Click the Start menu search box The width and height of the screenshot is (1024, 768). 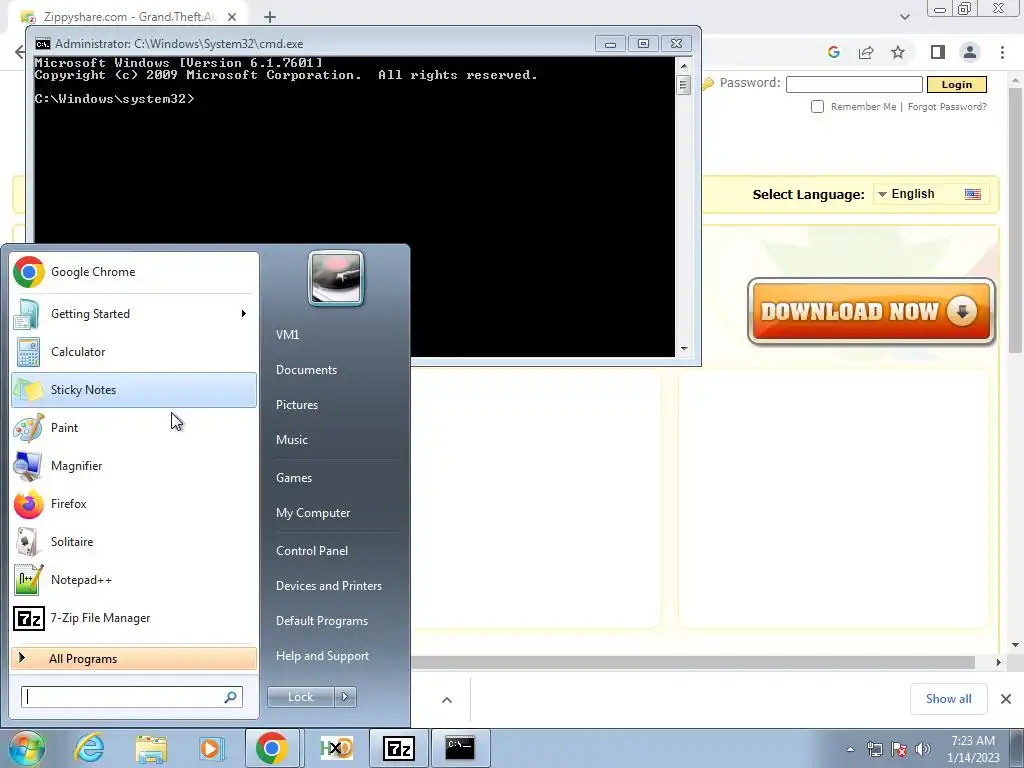[132, 697]
